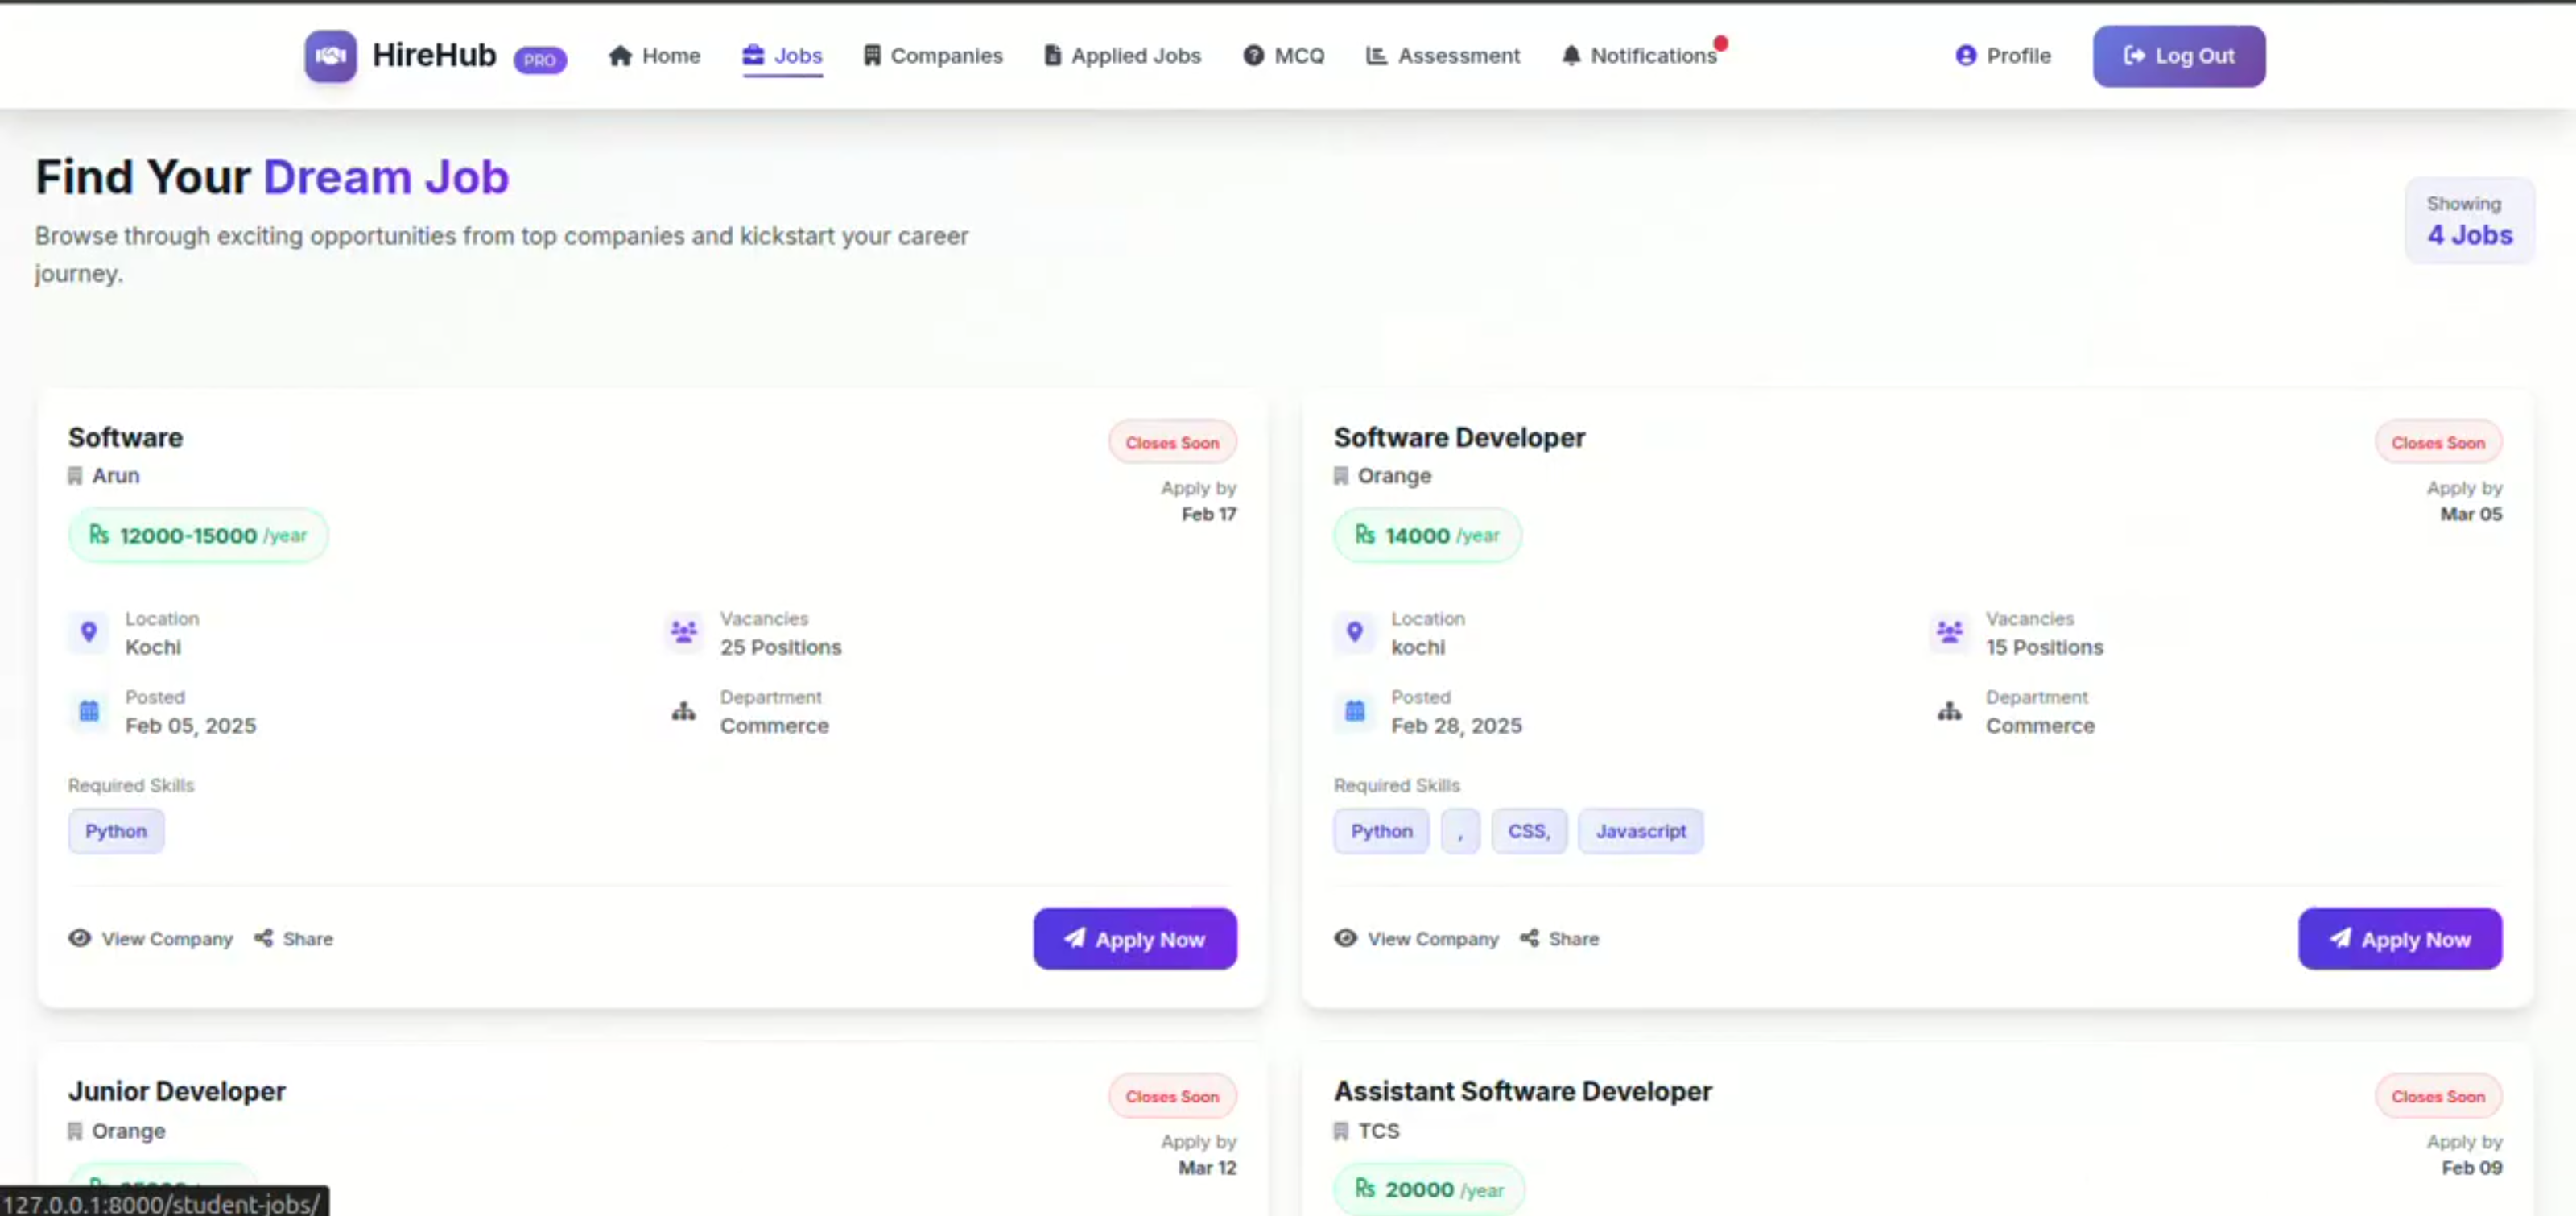Image resolution: width=2576 pixels, height=1216 pixels.
Task: Click the Python tag in Software Developer card
Action: pyautogui.click(x=1381, y=831)
